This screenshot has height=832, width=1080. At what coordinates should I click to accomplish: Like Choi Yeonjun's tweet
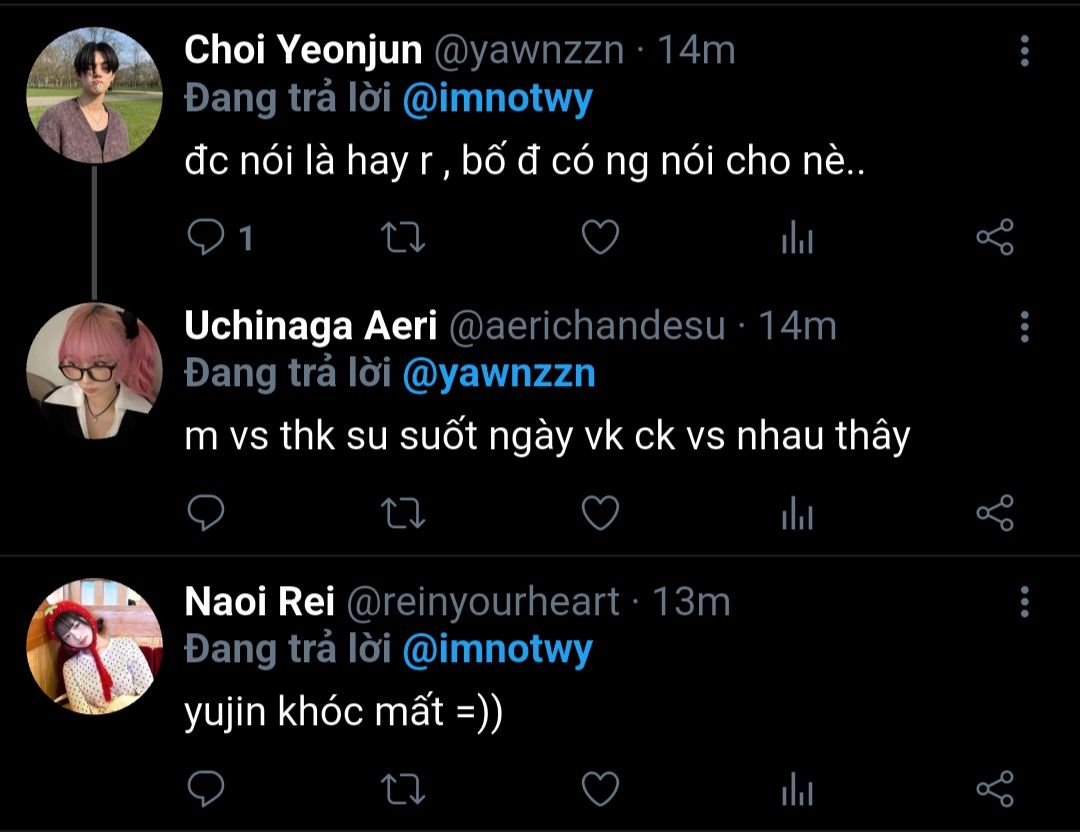[600, 238]
